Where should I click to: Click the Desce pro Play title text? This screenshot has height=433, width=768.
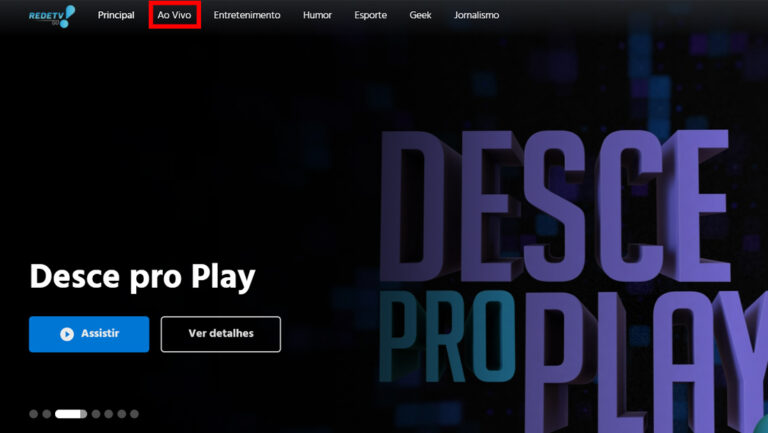click(x=143, y=277)
